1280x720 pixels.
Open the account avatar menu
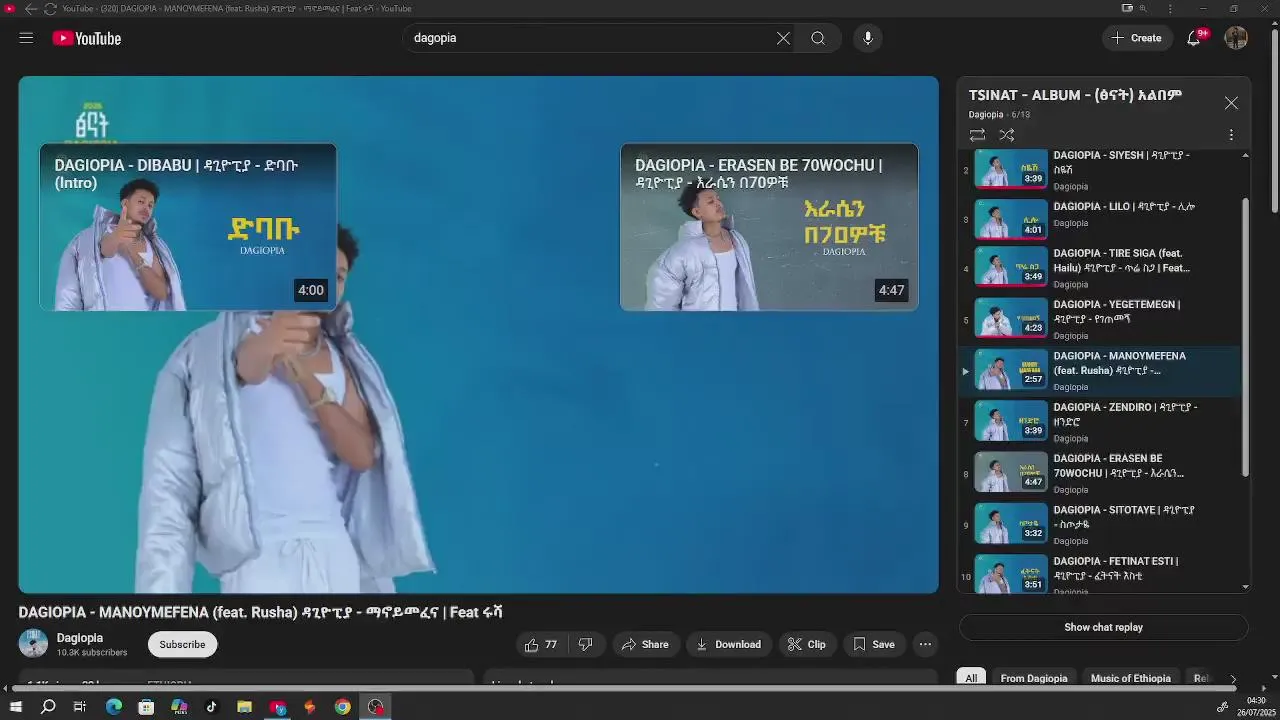[1236, 38]
